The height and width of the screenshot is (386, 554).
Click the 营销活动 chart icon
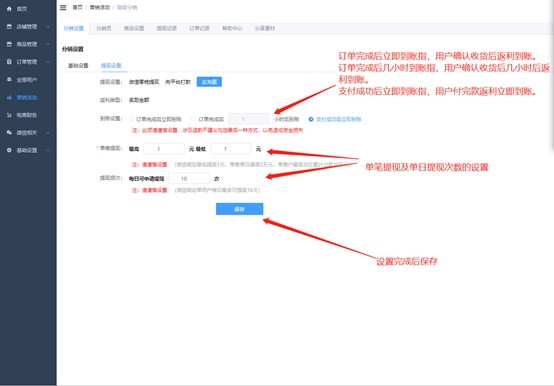(x=9, y=97)
